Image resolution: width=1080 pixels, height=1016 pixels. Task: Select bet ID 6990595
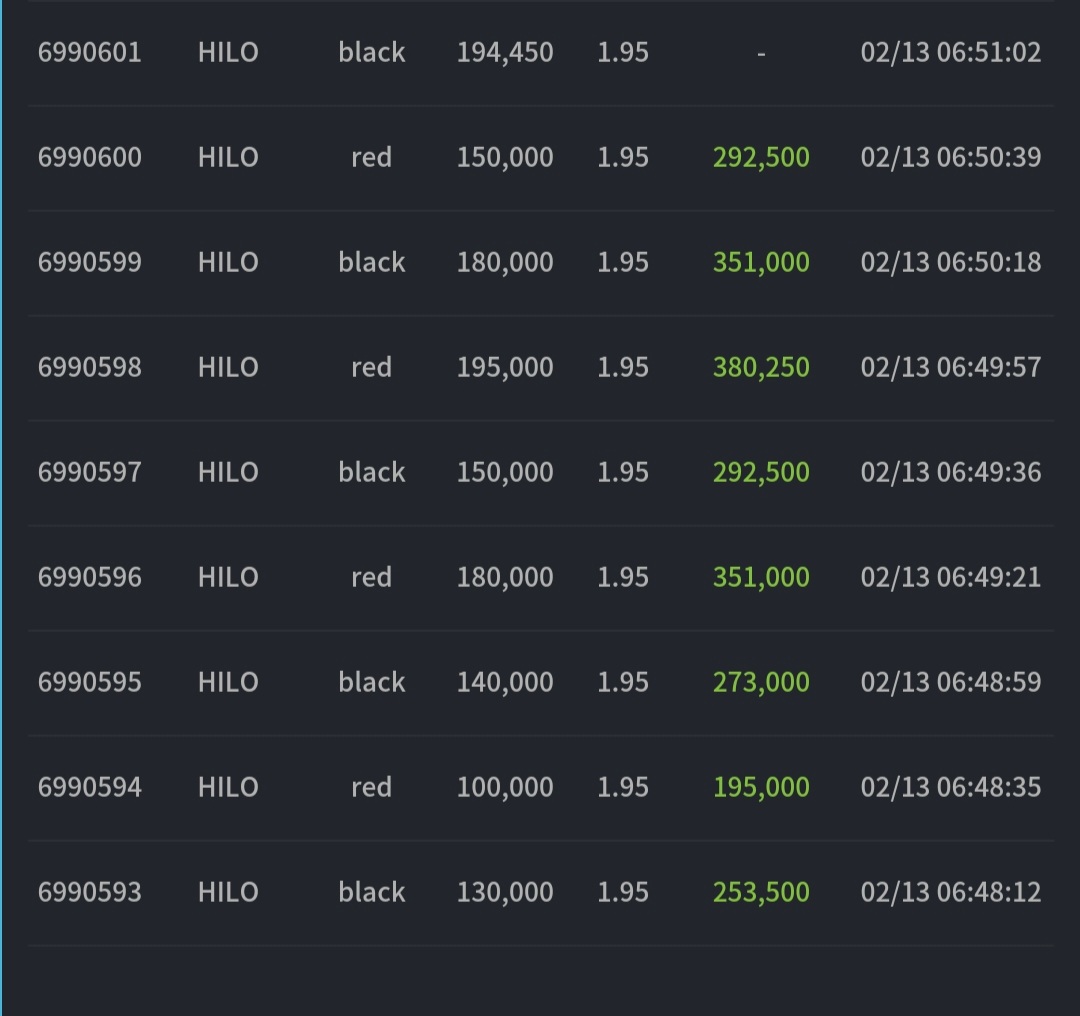point(90,683)
